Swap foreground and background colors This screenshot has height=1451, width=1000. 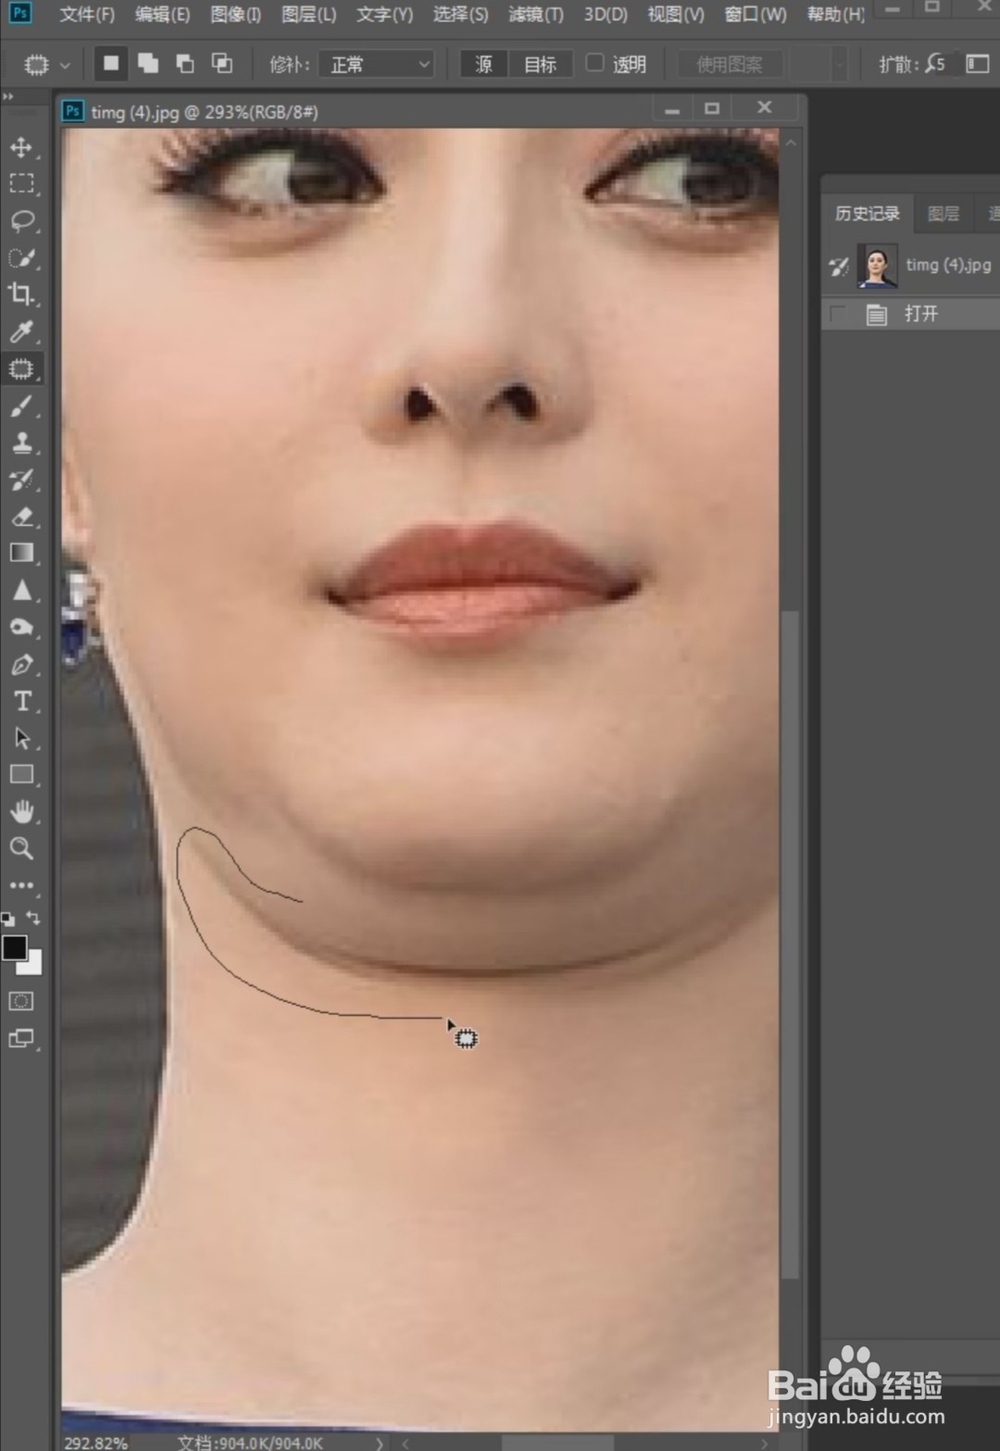33,917
